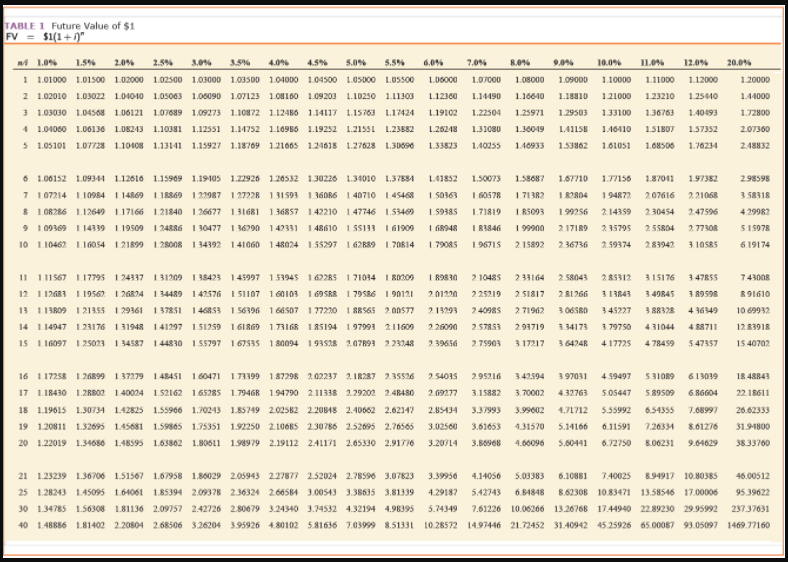Click value 1.21000 in row 2
The image size is (788, 562).
click(617, 96)
